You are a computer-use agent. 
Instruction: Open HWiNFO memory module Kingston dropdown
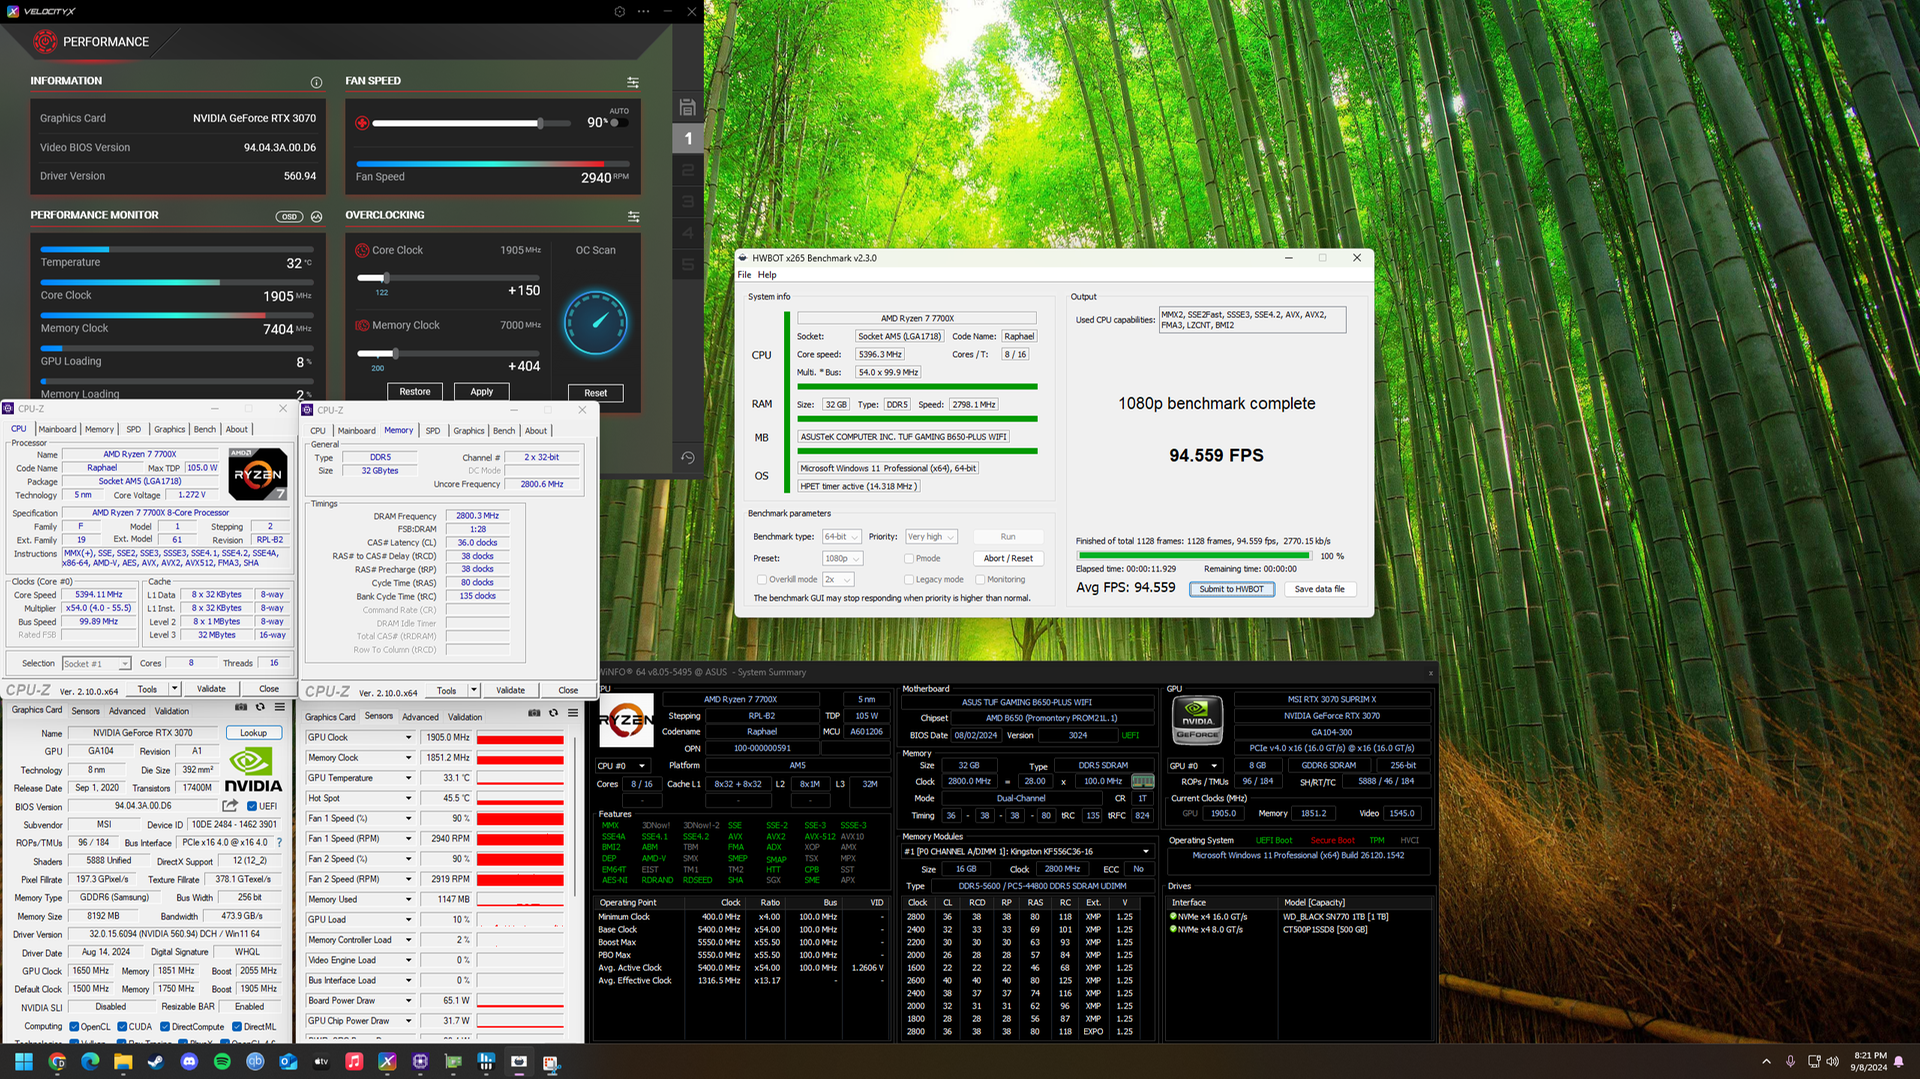(1029, 852)
